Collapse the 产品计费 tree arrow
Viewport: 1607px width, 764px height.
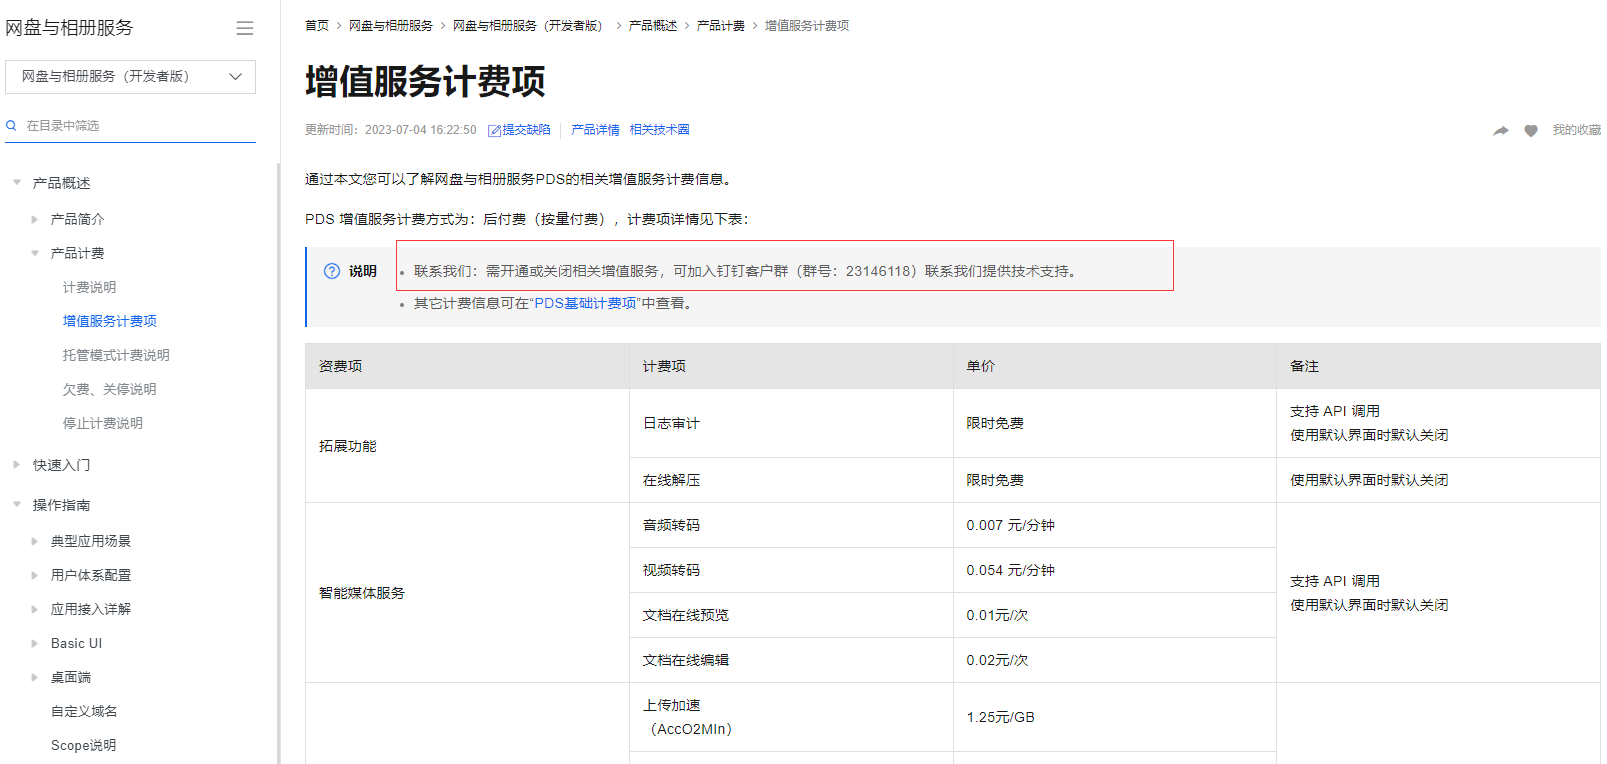click(x=34, y=253)
